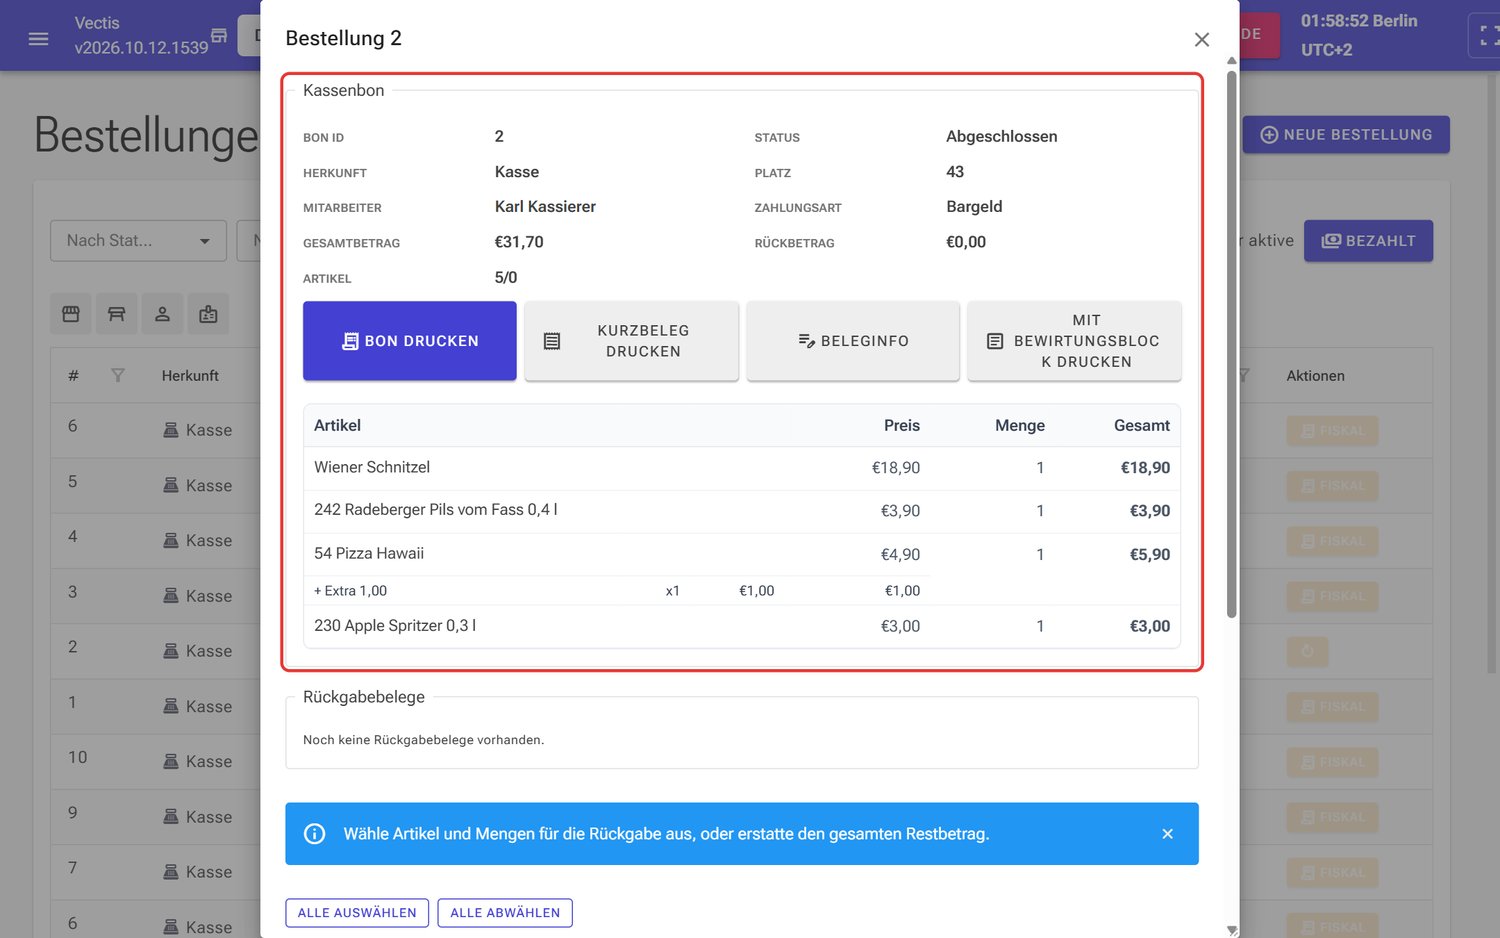Click the Herkunft column header
This screenshot has height=938, width=1500.
[x=190, y=376]
